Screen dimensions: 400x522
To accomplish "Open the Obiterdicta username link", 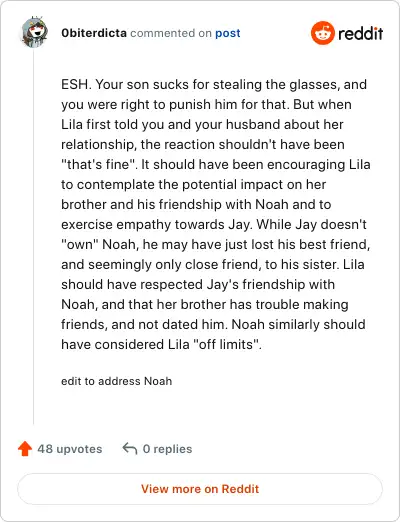I will coord(94,33).
